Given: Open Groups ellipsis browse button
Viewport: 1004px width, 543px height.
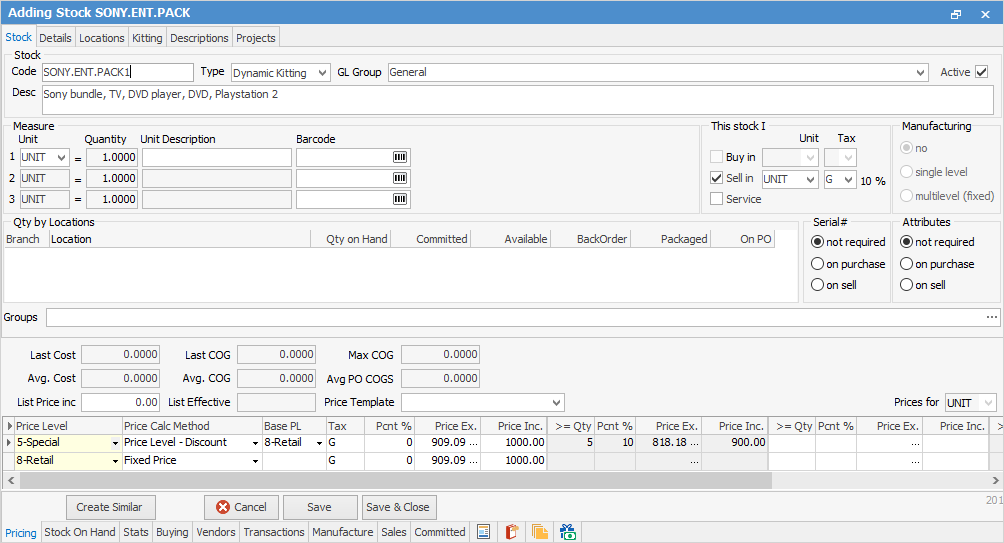Looking at the screenshot, I should point(992,317).
